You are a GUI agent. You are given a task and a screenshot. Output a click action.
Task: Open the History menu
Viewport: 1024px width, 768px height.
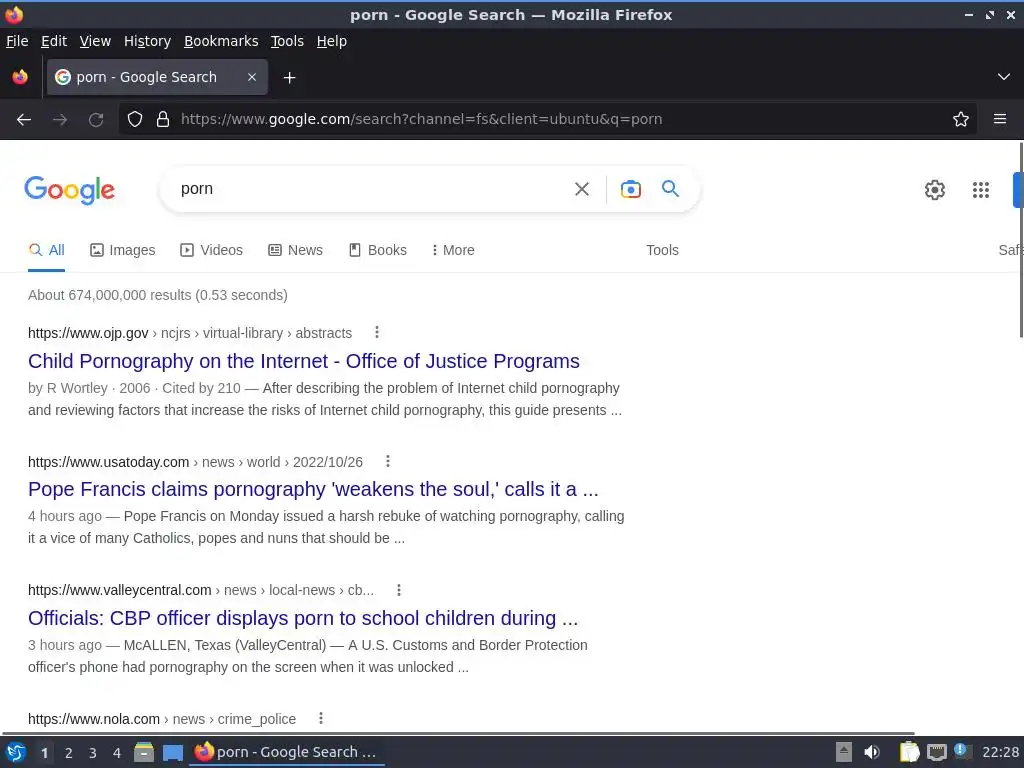147,41
